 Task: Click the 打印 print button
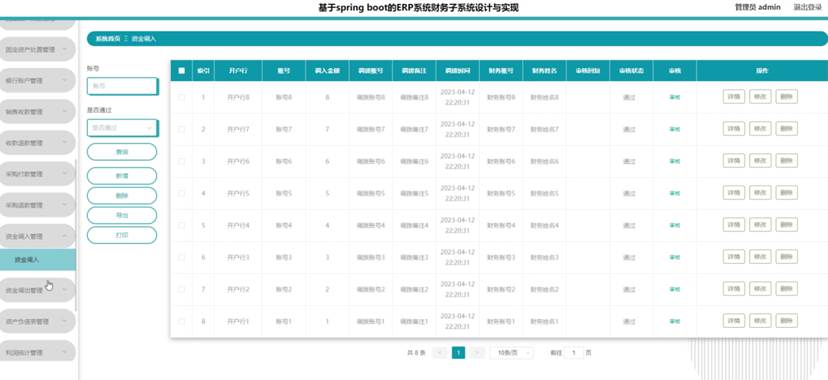point(122,235)
